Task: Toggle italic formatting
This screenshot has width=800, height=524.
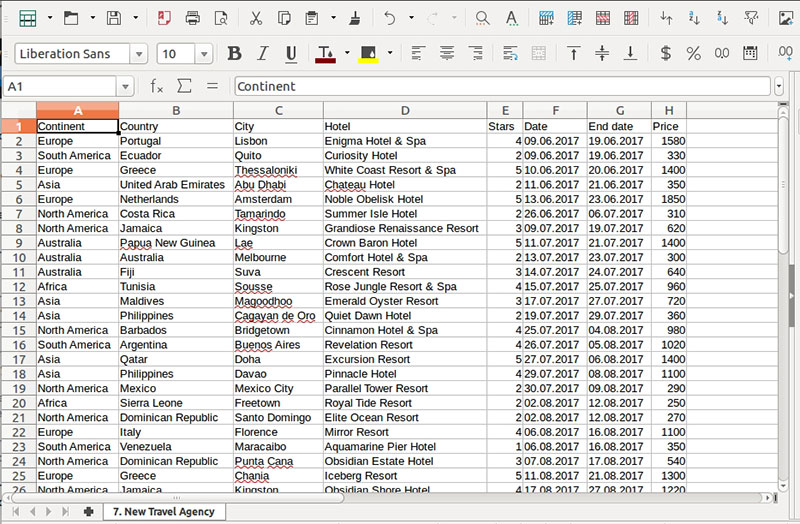Action: coord(263,54)
